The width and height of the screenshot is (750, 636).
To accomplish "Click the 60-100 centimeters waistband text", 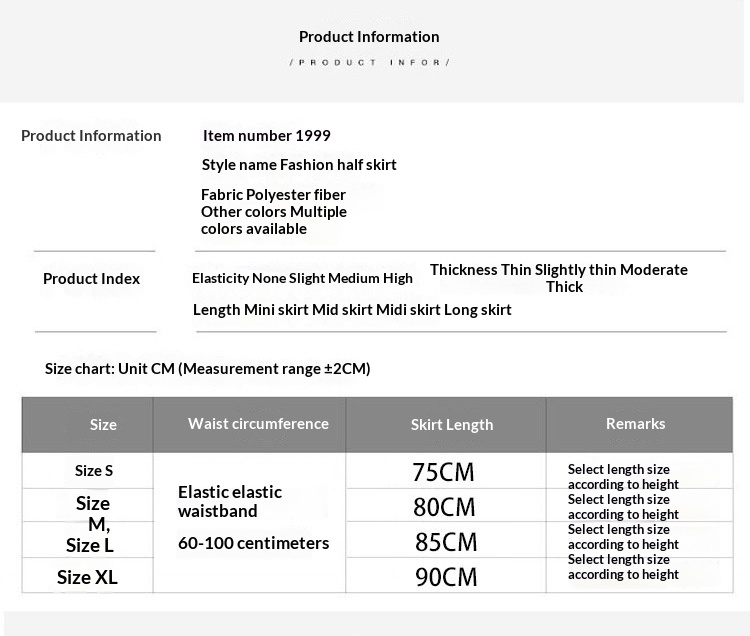I will [x=253, y=544].
